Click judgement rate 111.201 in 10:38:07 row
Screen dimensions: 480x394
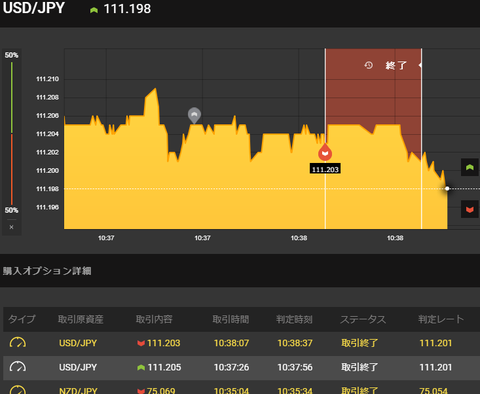pos(436,343)
